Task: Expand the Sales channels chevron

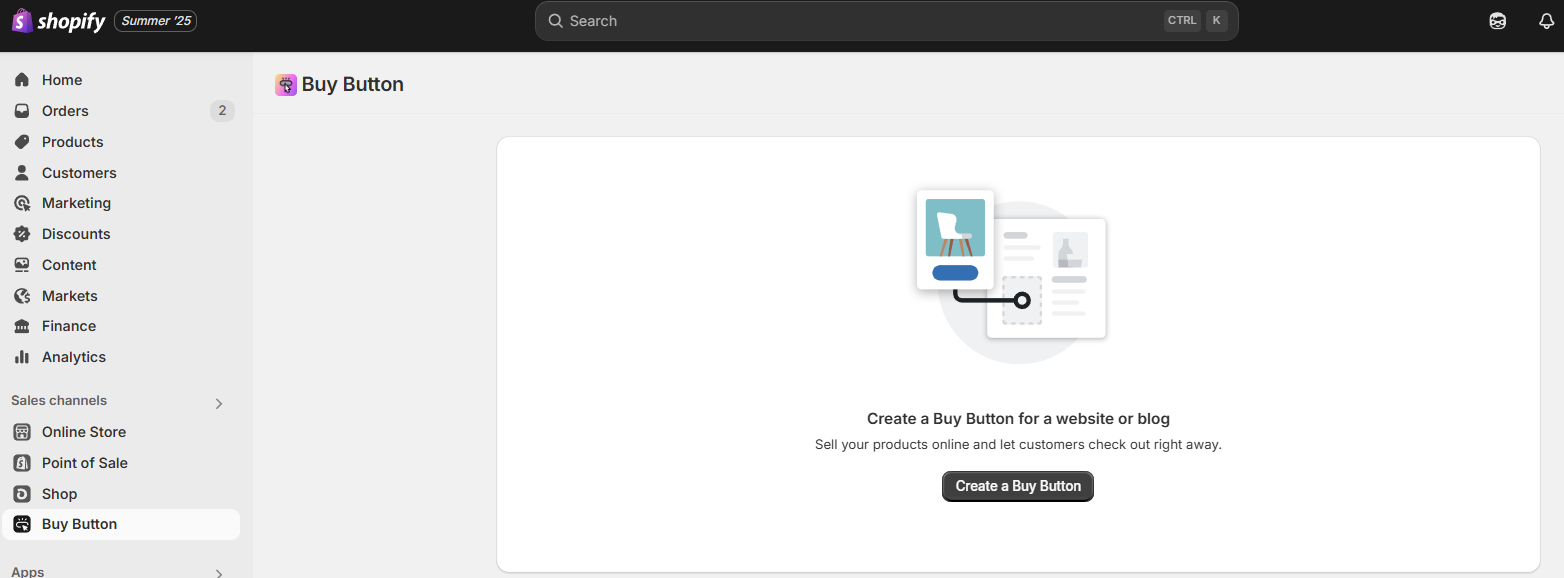Action: coord(219,404)
